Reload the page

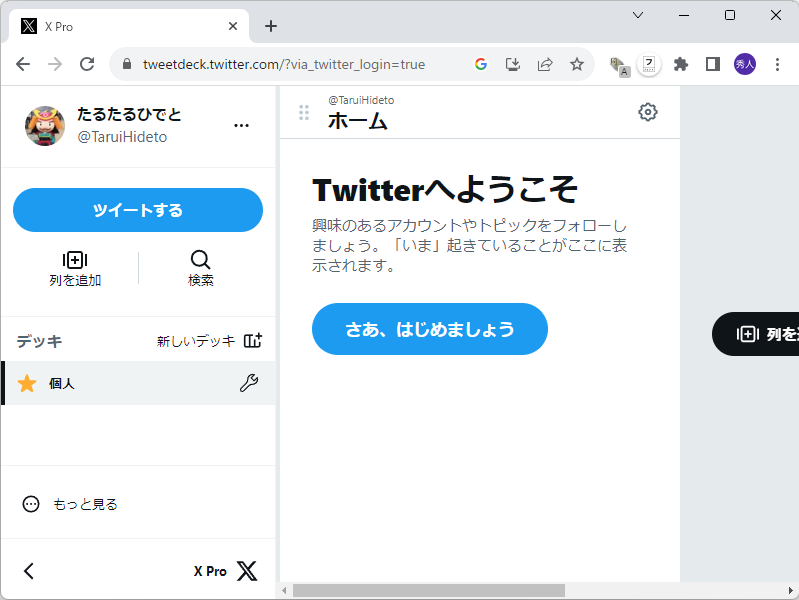click(x=87, y=64)
